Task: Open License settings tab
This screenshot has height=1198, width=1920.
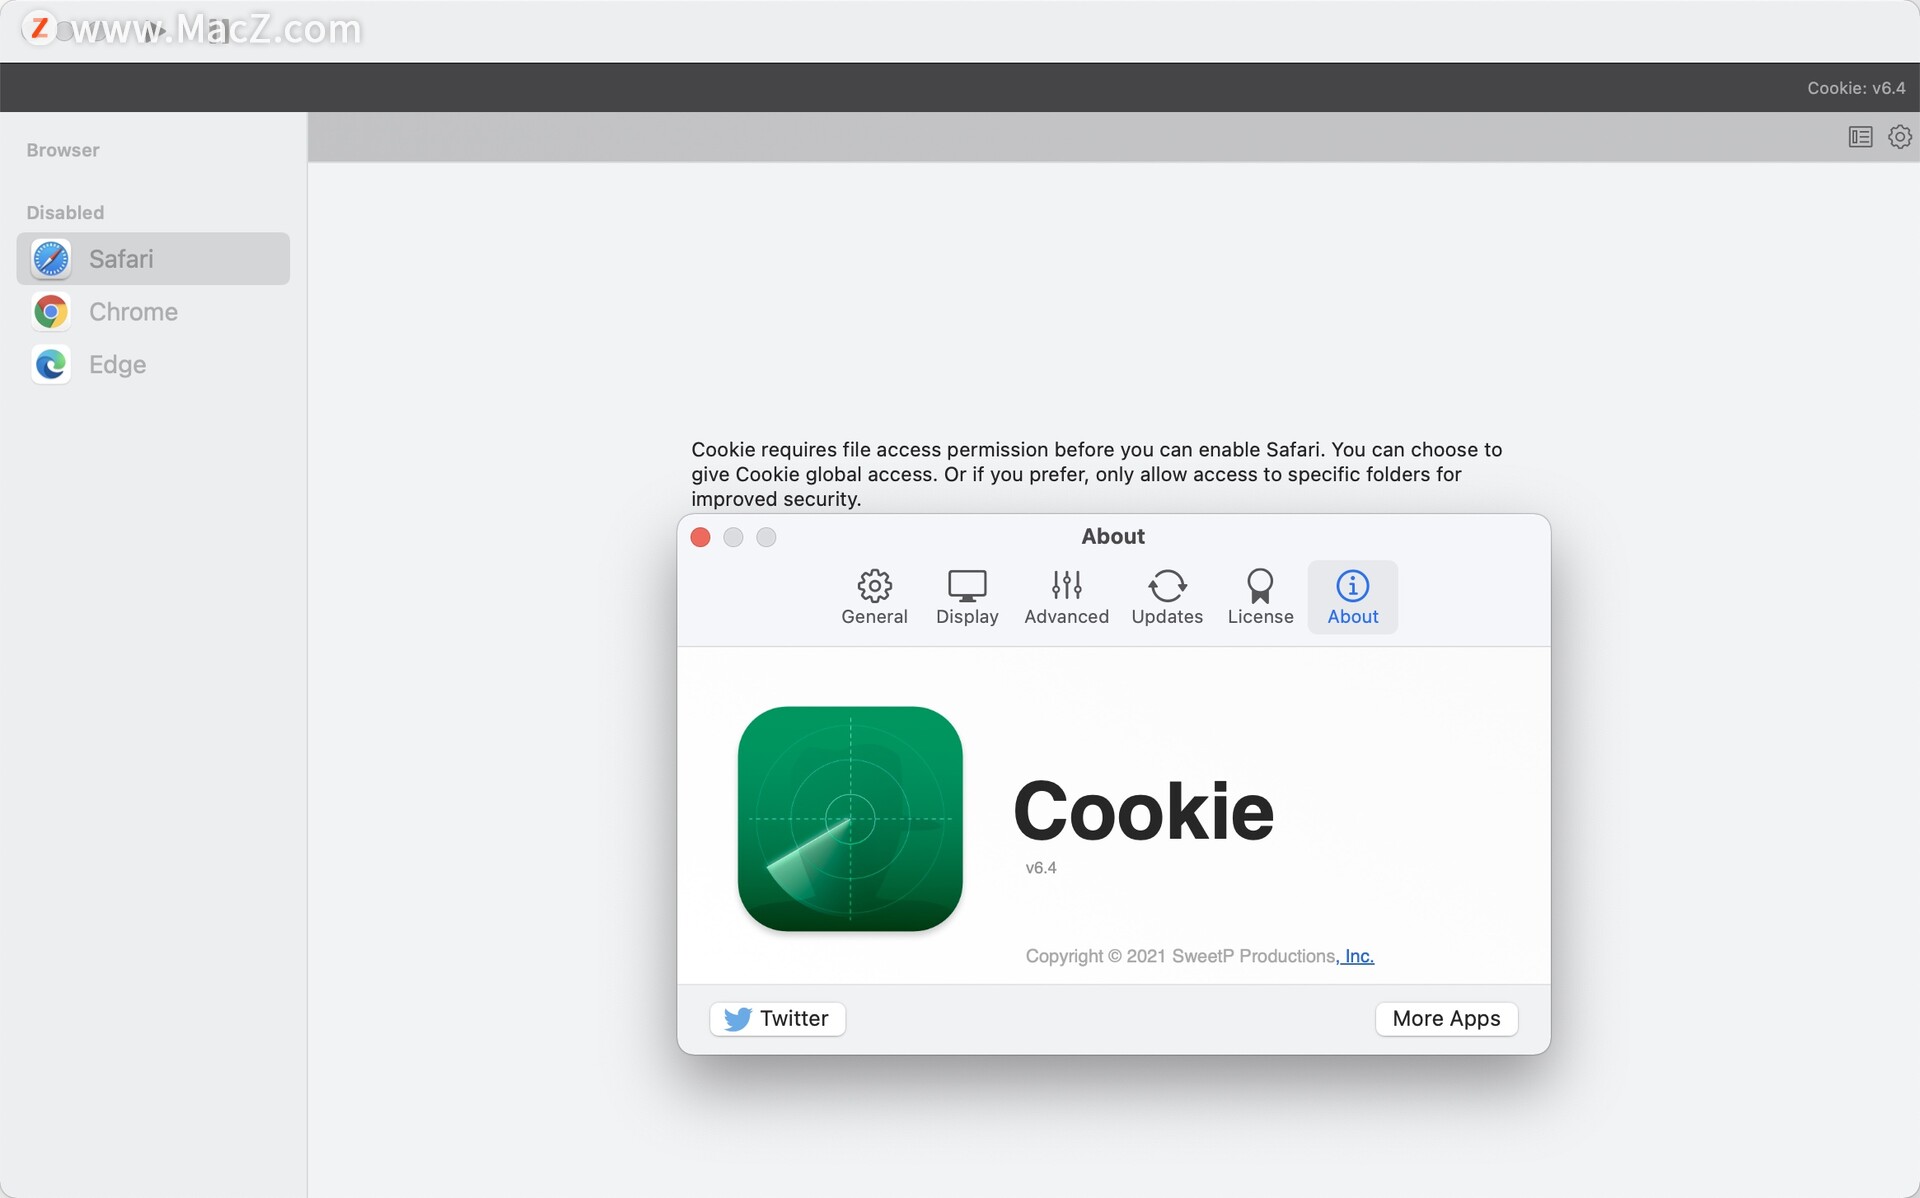Action: 1259,595
